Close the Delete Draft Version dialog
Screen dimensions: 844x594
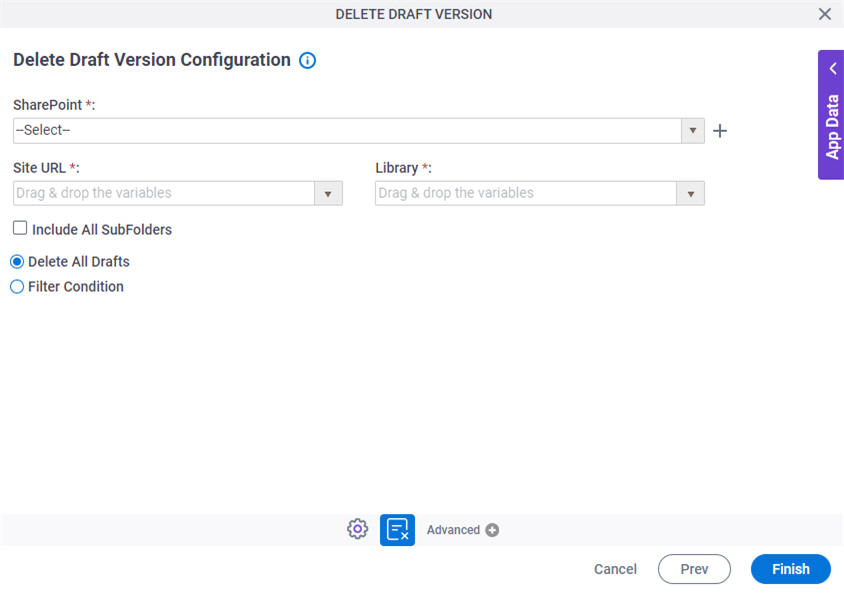click(825, 14)
